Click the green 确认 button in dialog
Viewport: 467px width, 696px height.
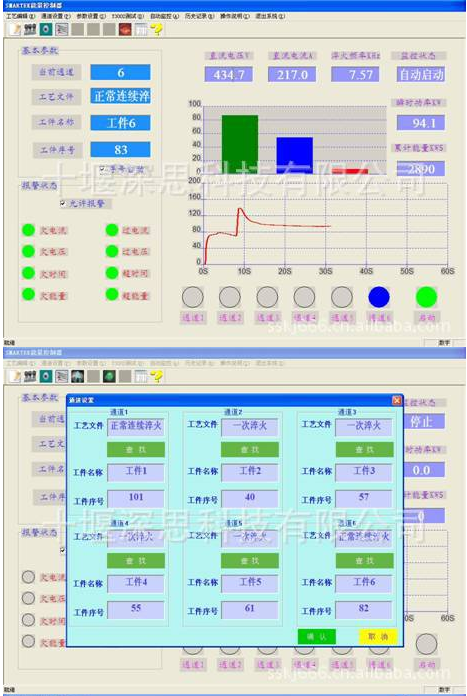[x=317, y=637]
